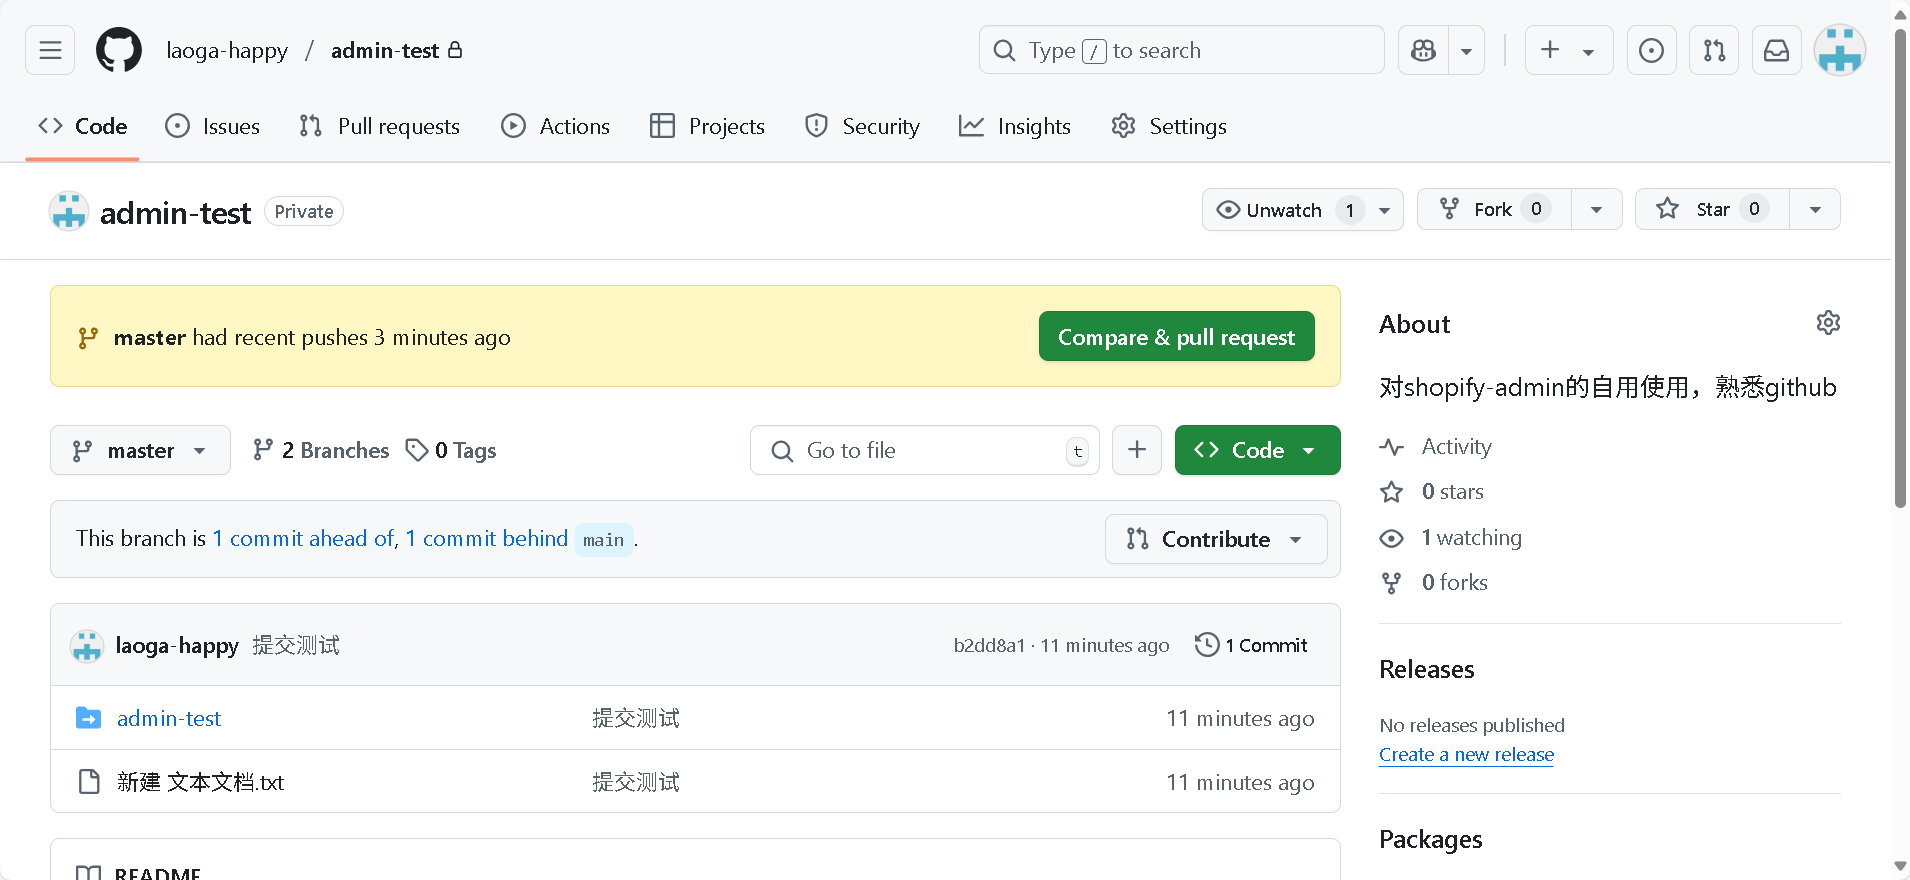The width and height of the screenshot is (1910, 880).
Task: Click Compare & pull request button
Action: click(x=1177, y=337)
